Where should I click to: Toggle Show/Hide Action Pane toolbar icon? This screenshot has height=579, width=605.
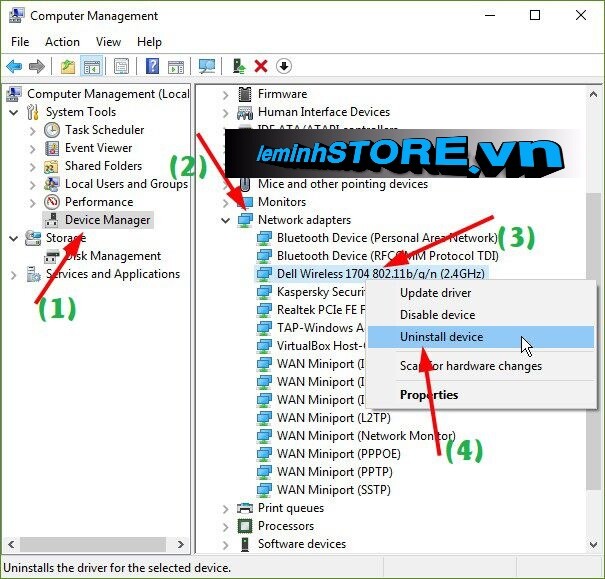click(176, 66)
